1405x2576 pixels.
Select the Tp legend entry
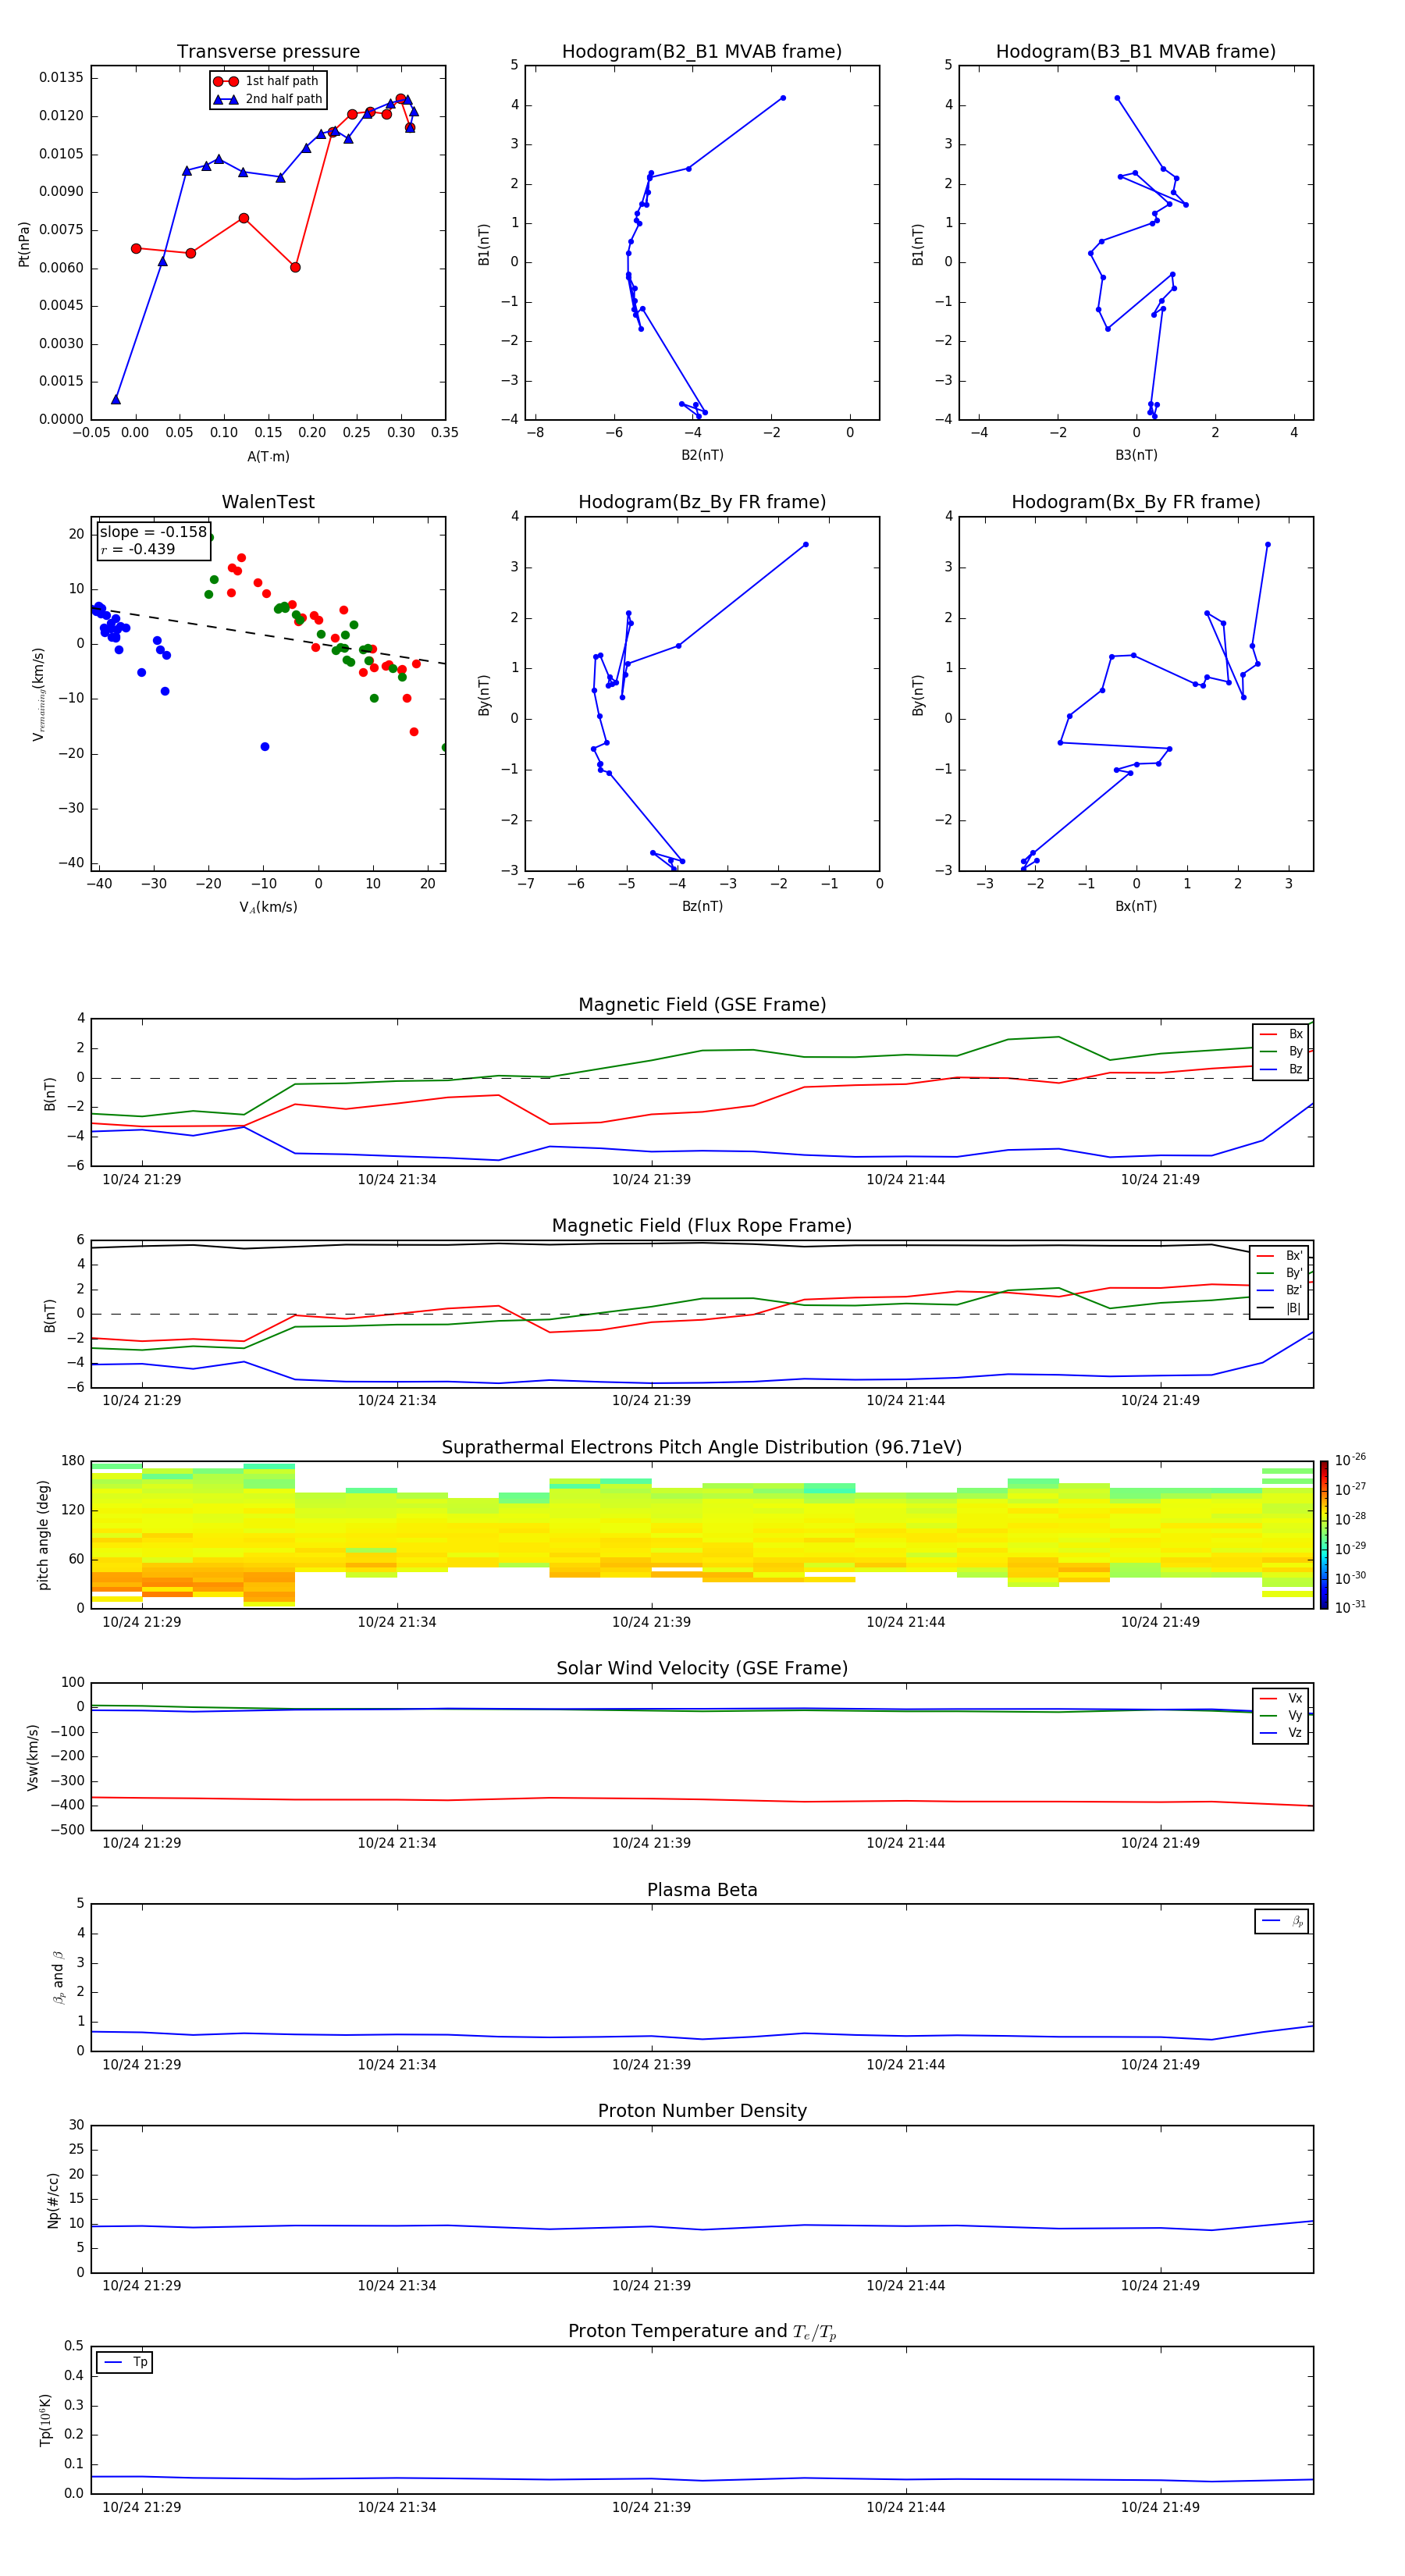pos(125,2362)
